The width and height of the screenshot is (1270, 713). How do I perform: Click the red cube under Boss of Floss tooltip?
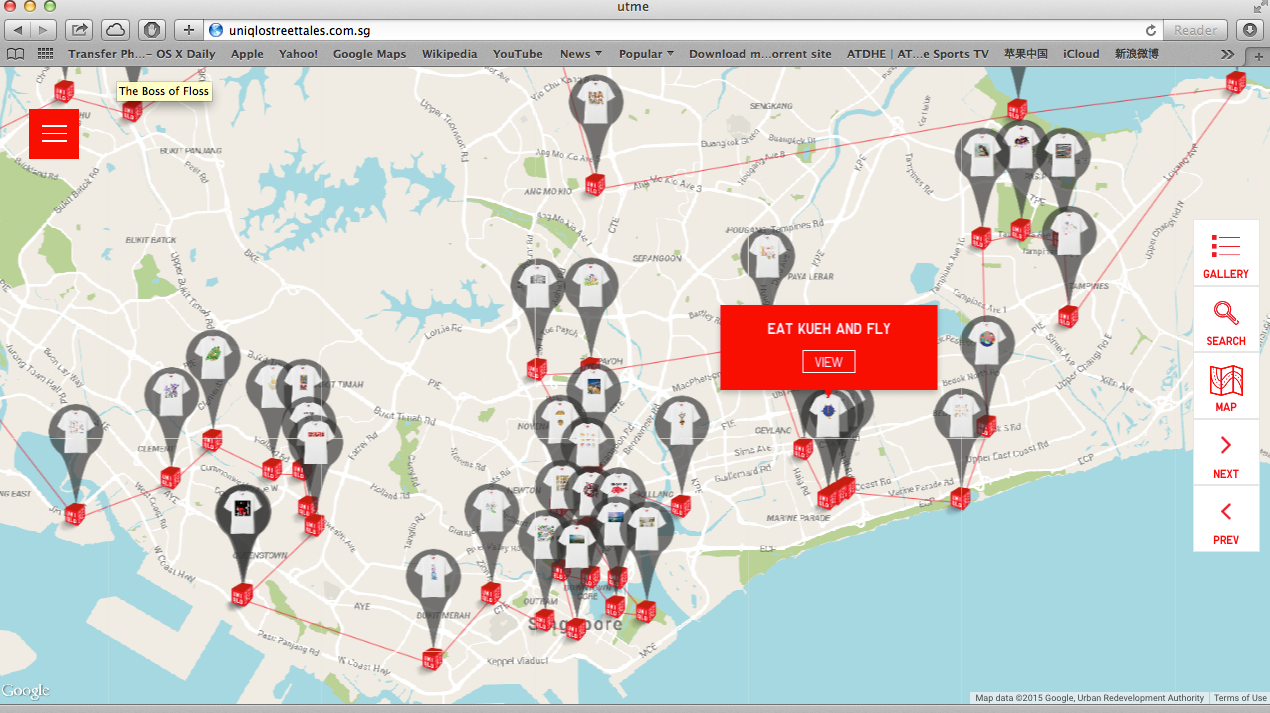click(x=131, y=110)
